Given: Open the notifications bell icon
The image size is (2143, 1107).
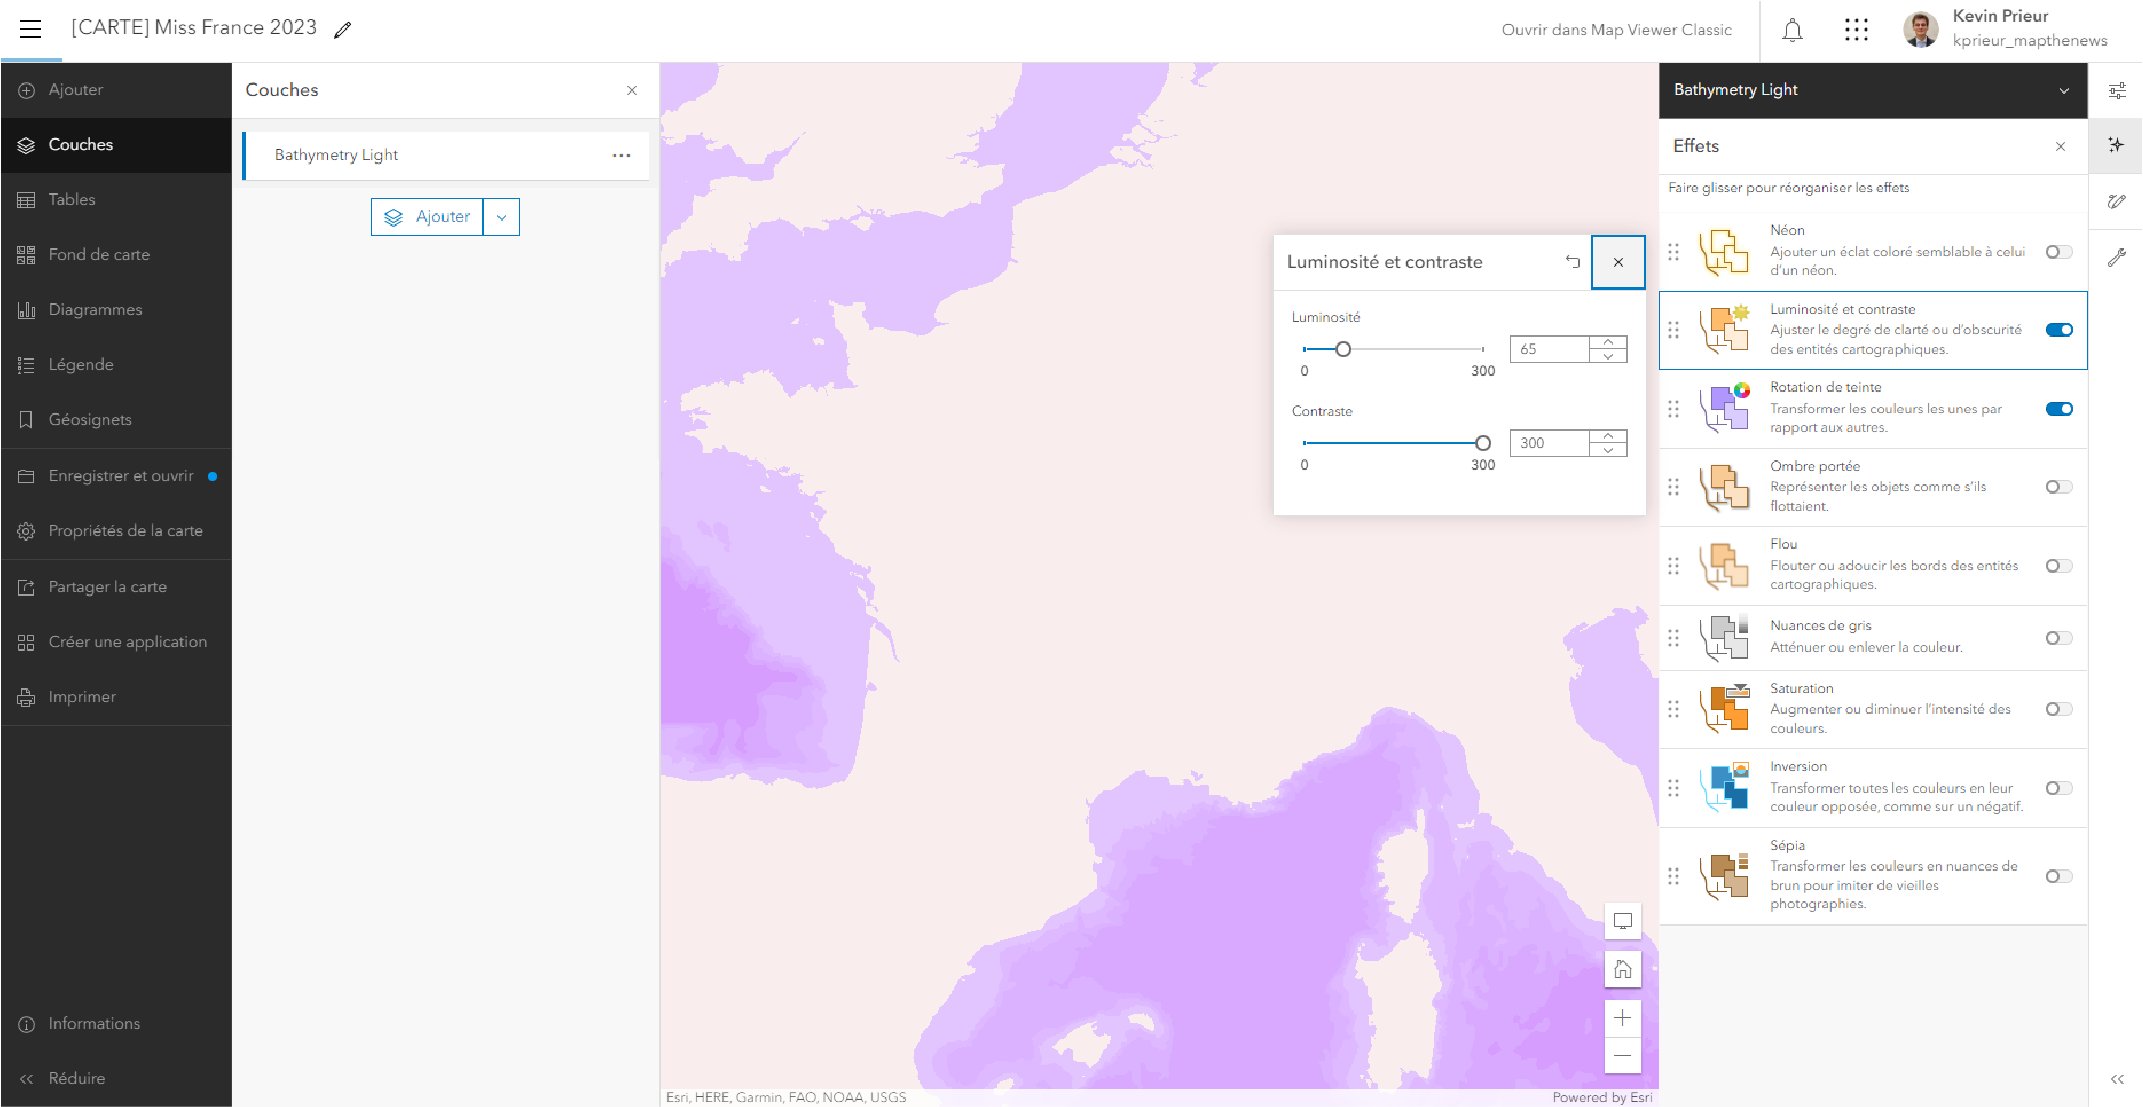Looking at the screenshot, I should coord(1792,30).
